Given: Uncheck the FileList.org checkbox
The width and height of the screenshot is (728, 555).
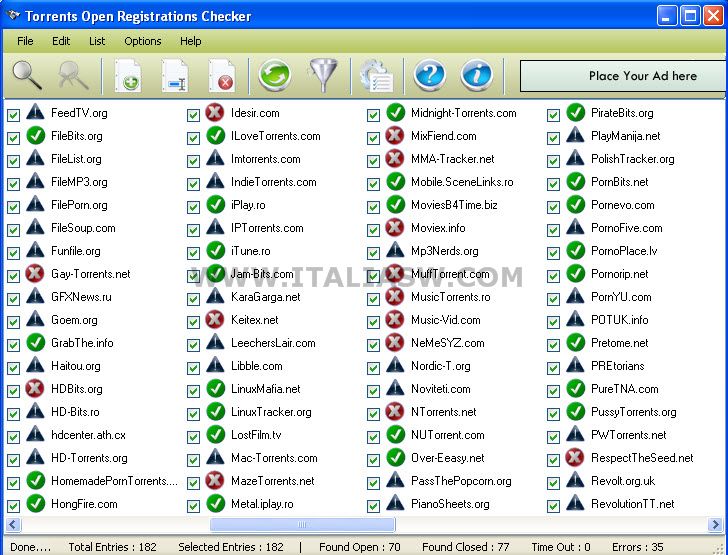Looking at the screenshot, I should pyautogui.click(x=13, y=161).
